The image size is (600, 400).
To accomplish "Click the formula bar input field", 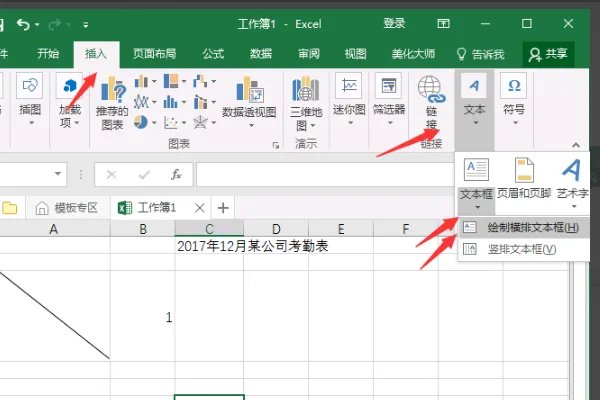I will 325,175.
